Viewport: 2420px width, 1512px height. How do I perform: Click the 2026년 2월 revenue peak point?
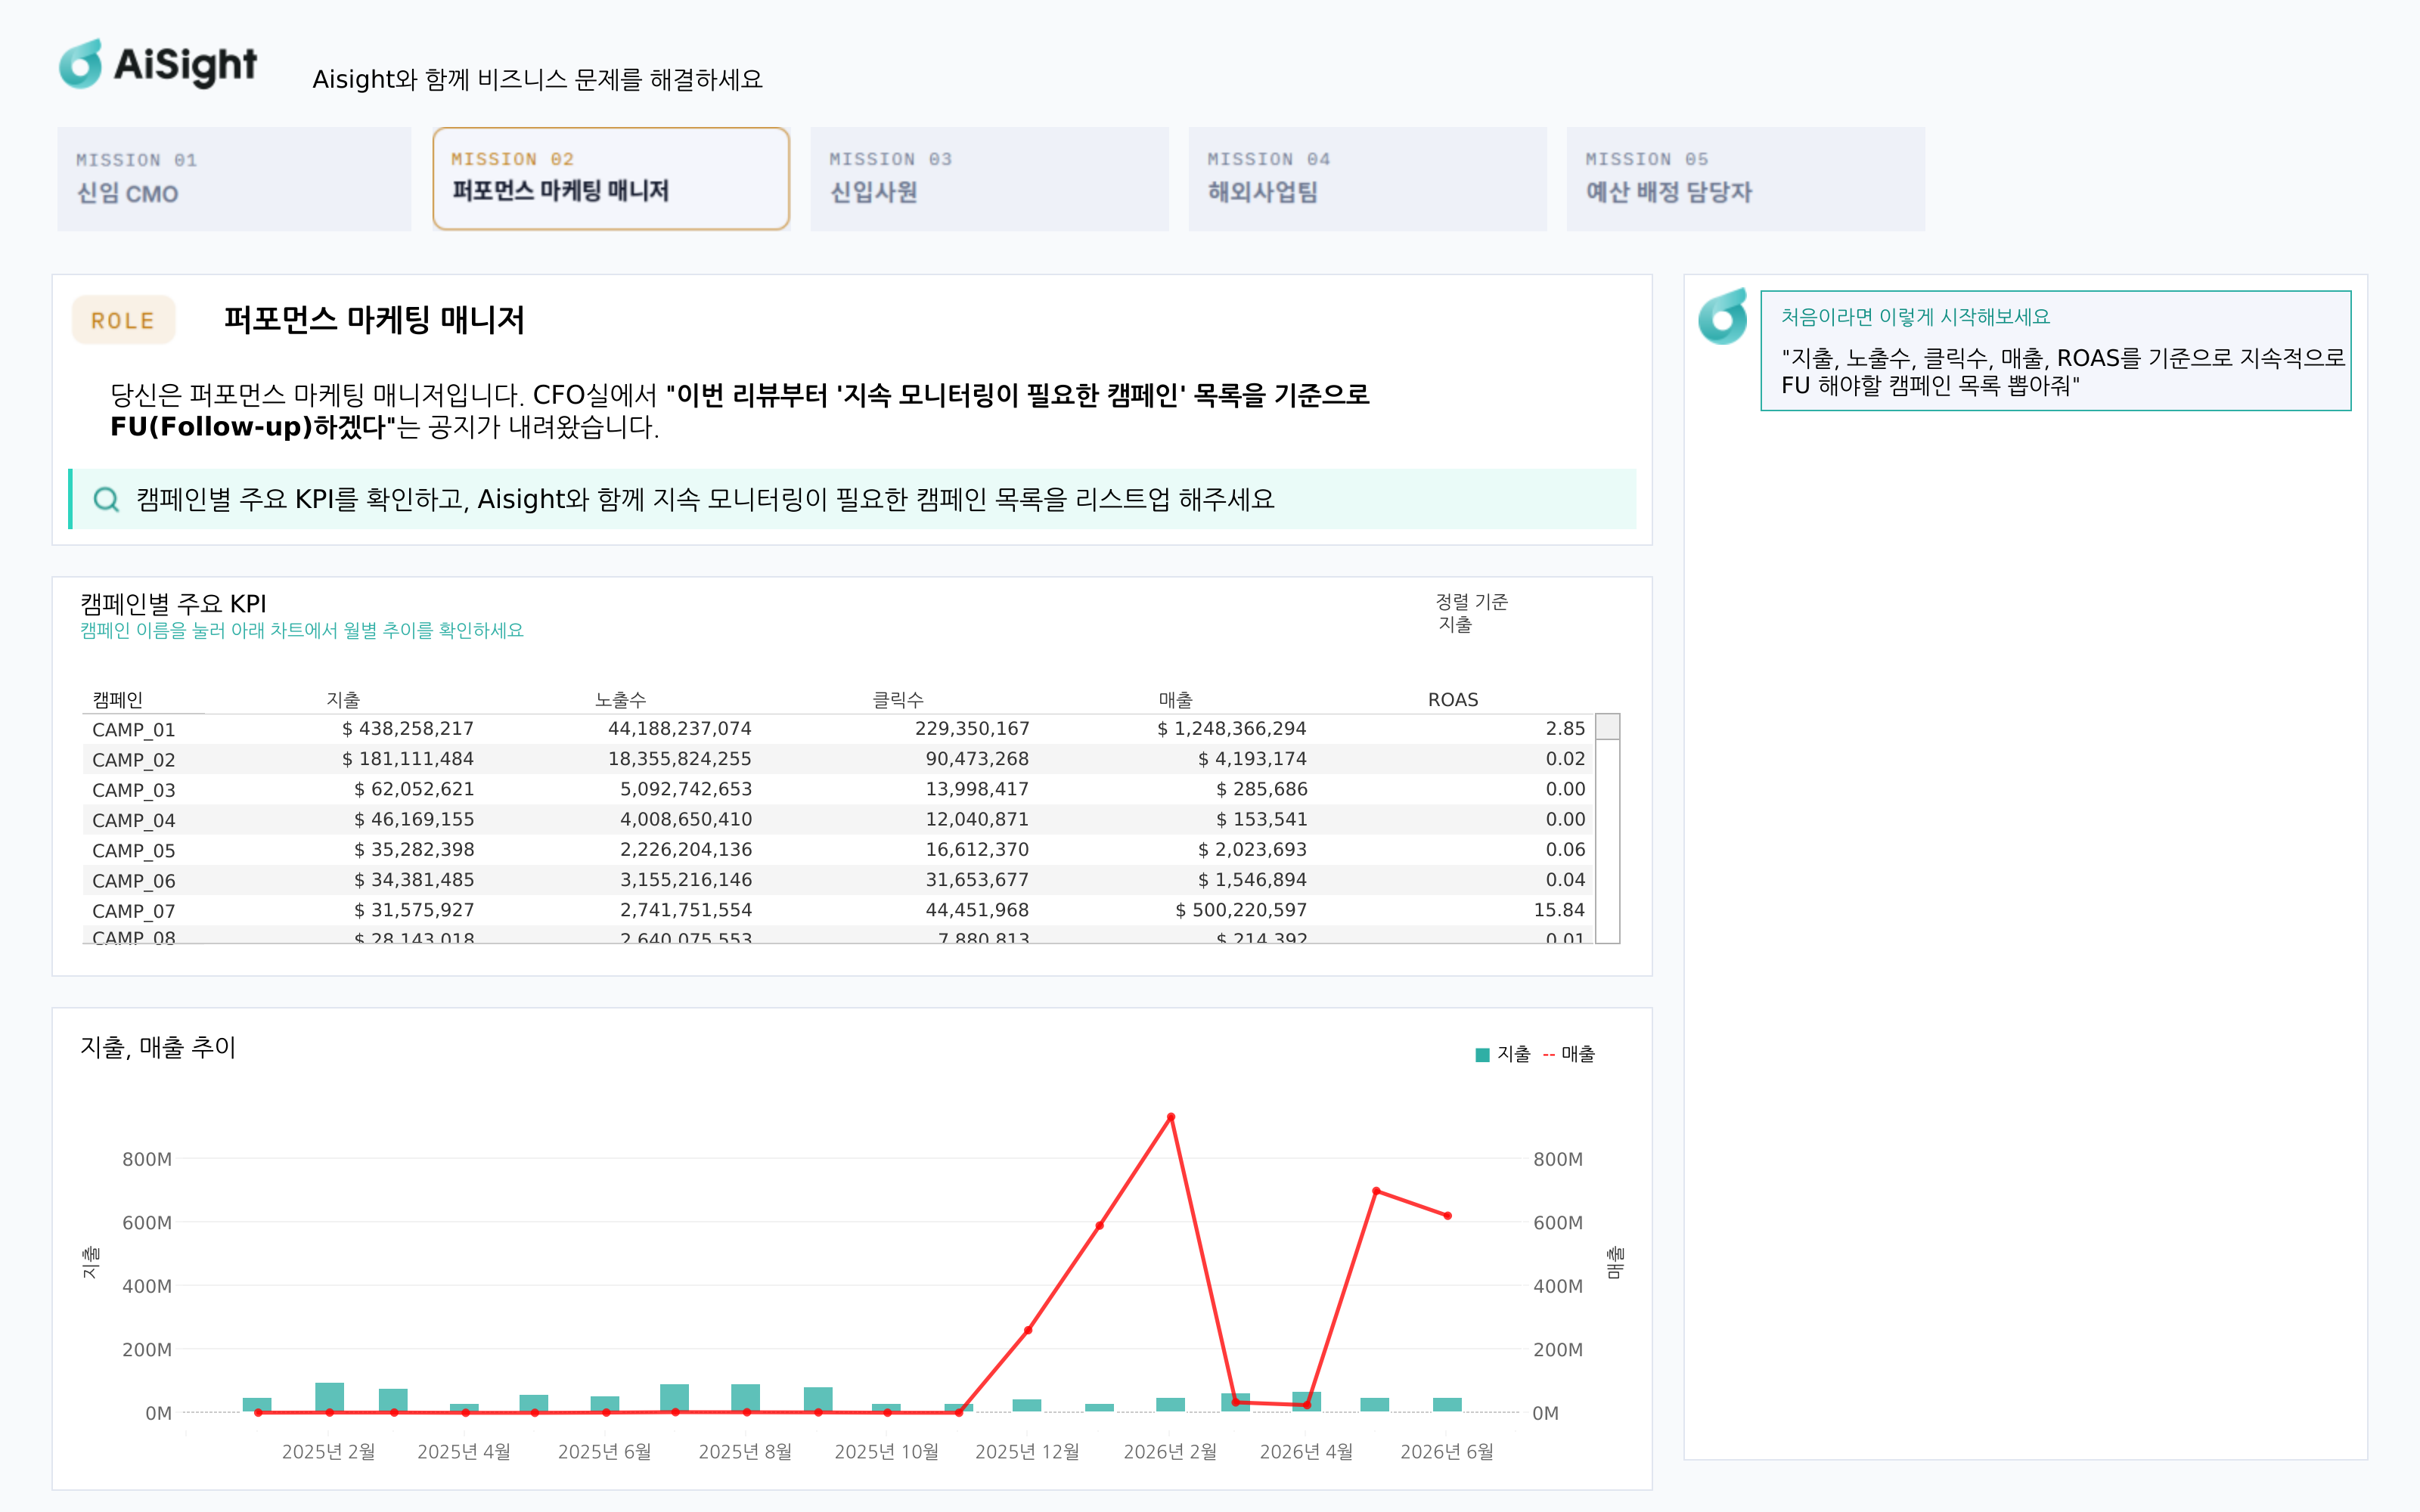(1171, 1117)
